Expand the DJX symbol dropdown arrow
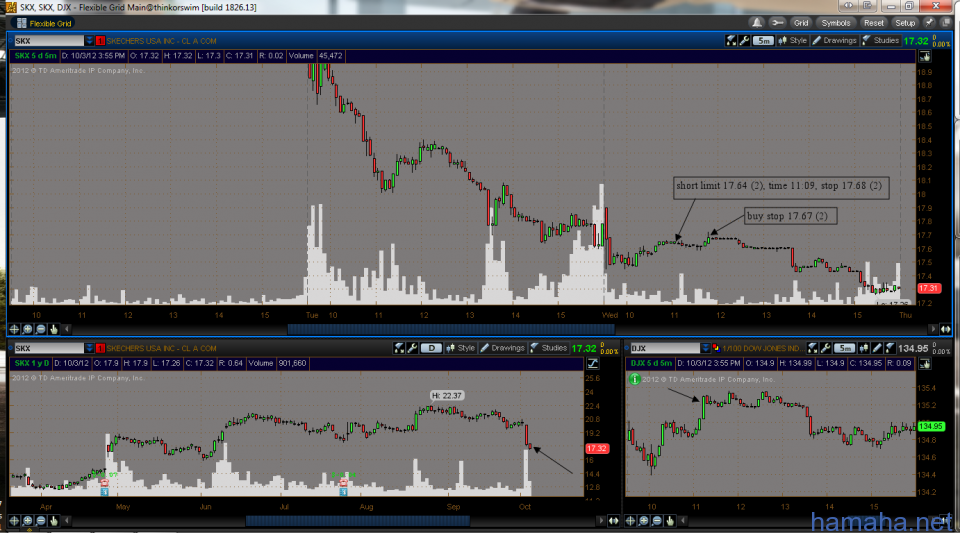This screenshot has height=533, width=960. tap(706, 348)
